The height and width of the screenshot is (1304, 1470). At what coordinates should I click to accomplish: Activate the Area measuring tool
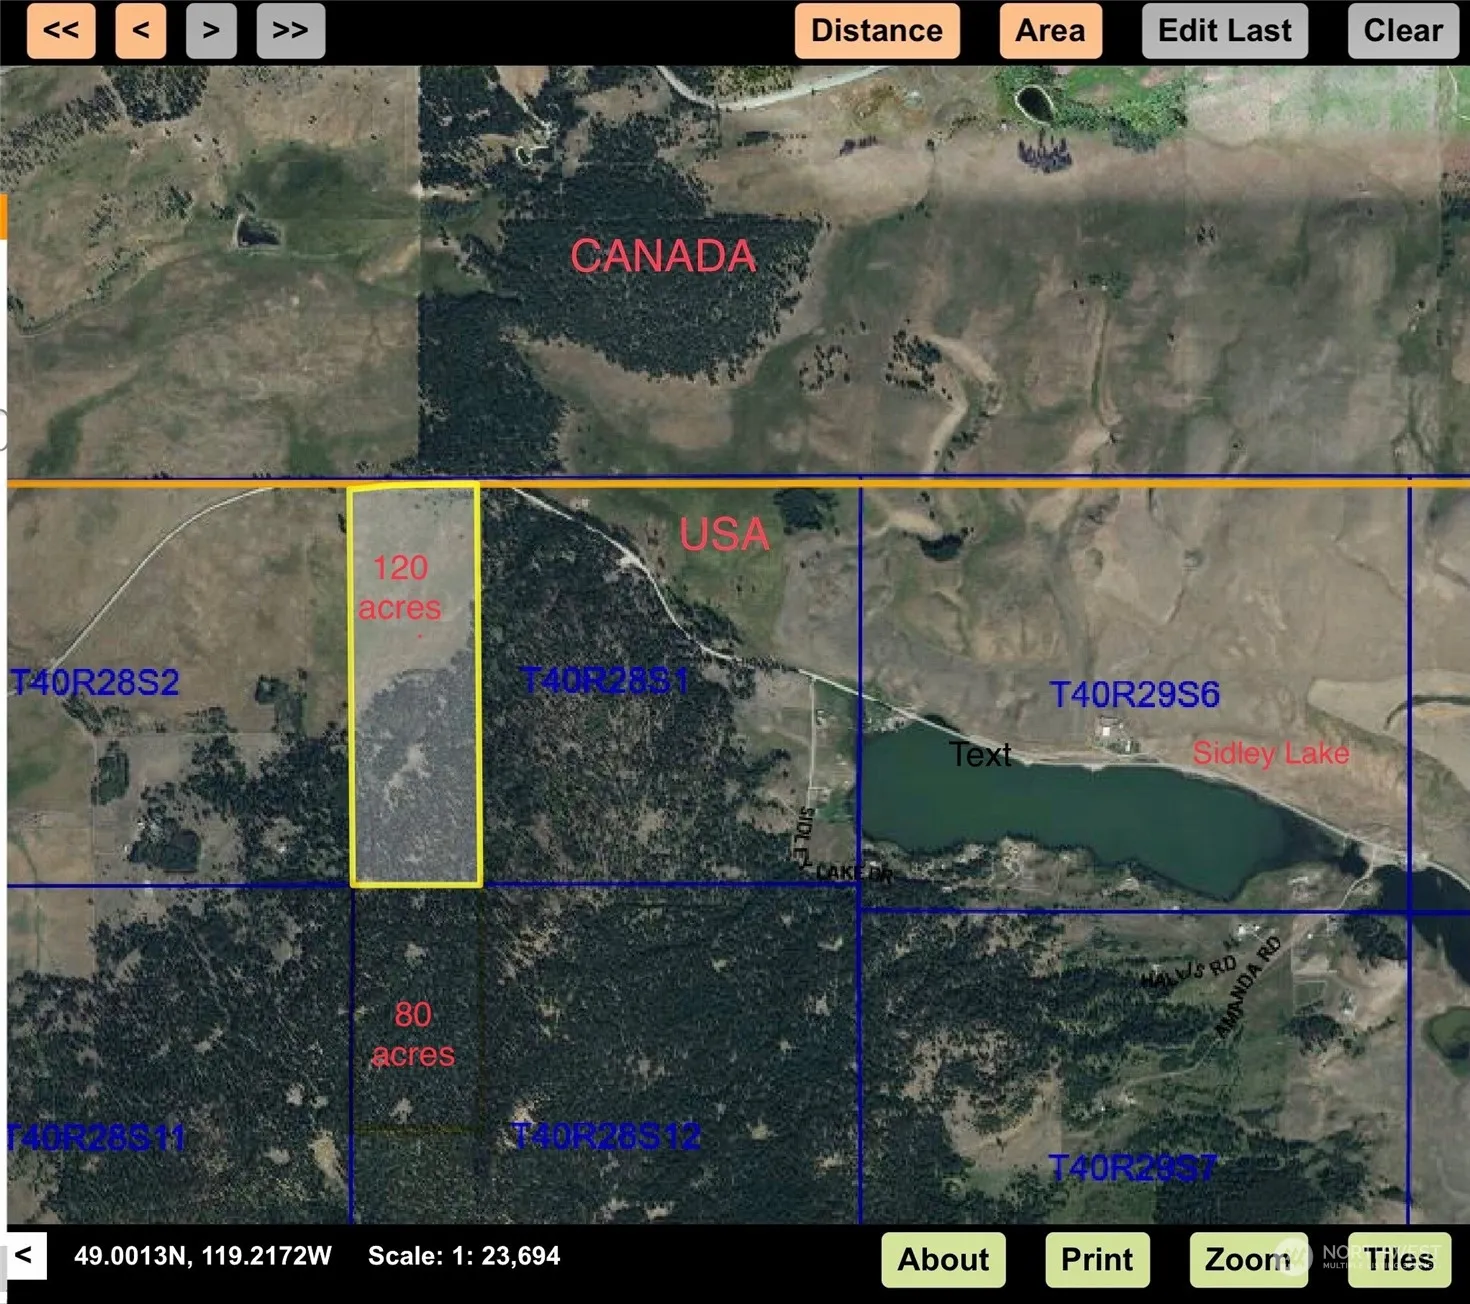(x=1050, y=31)
